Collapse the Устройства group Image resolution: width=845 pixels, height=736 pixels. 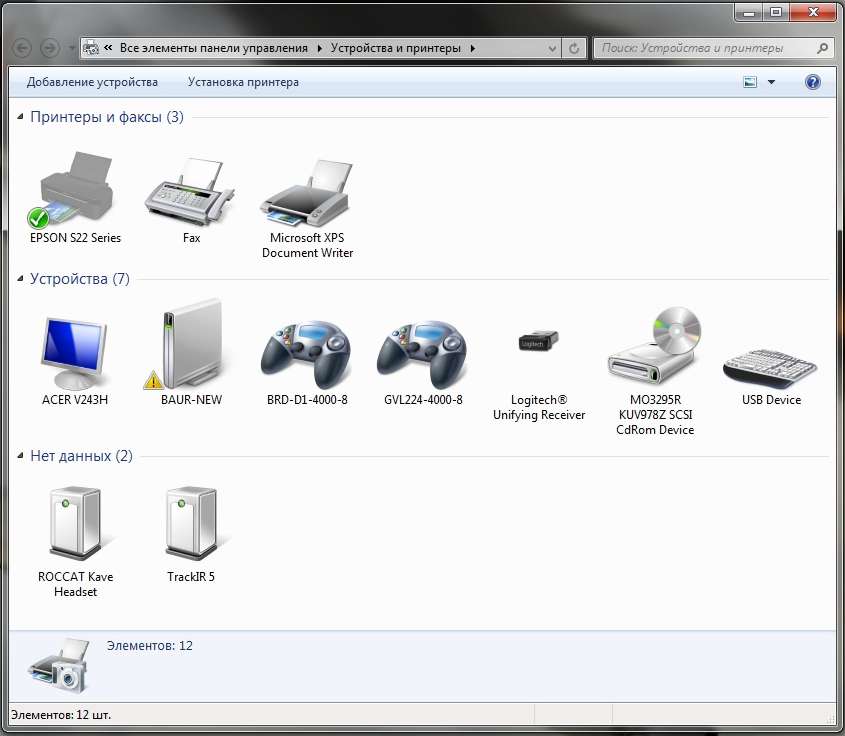(20, 279)
